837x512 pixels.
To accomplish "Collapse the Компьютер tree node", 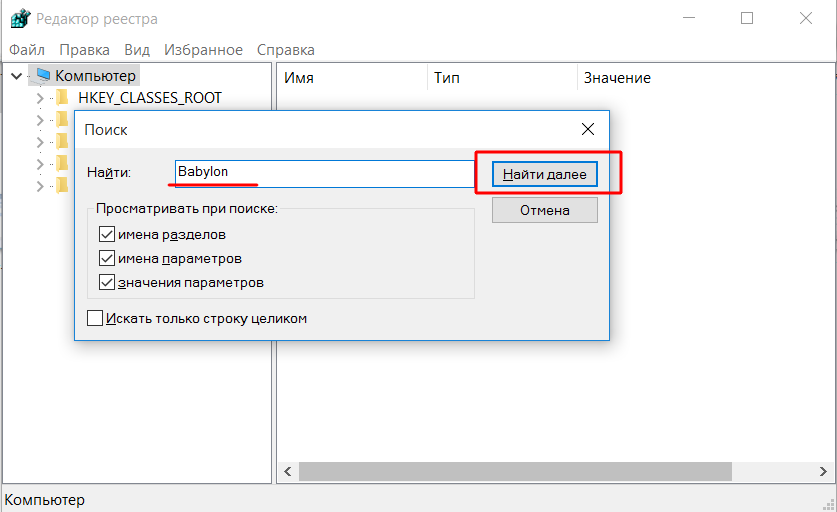I will click(x=16, y=76).
